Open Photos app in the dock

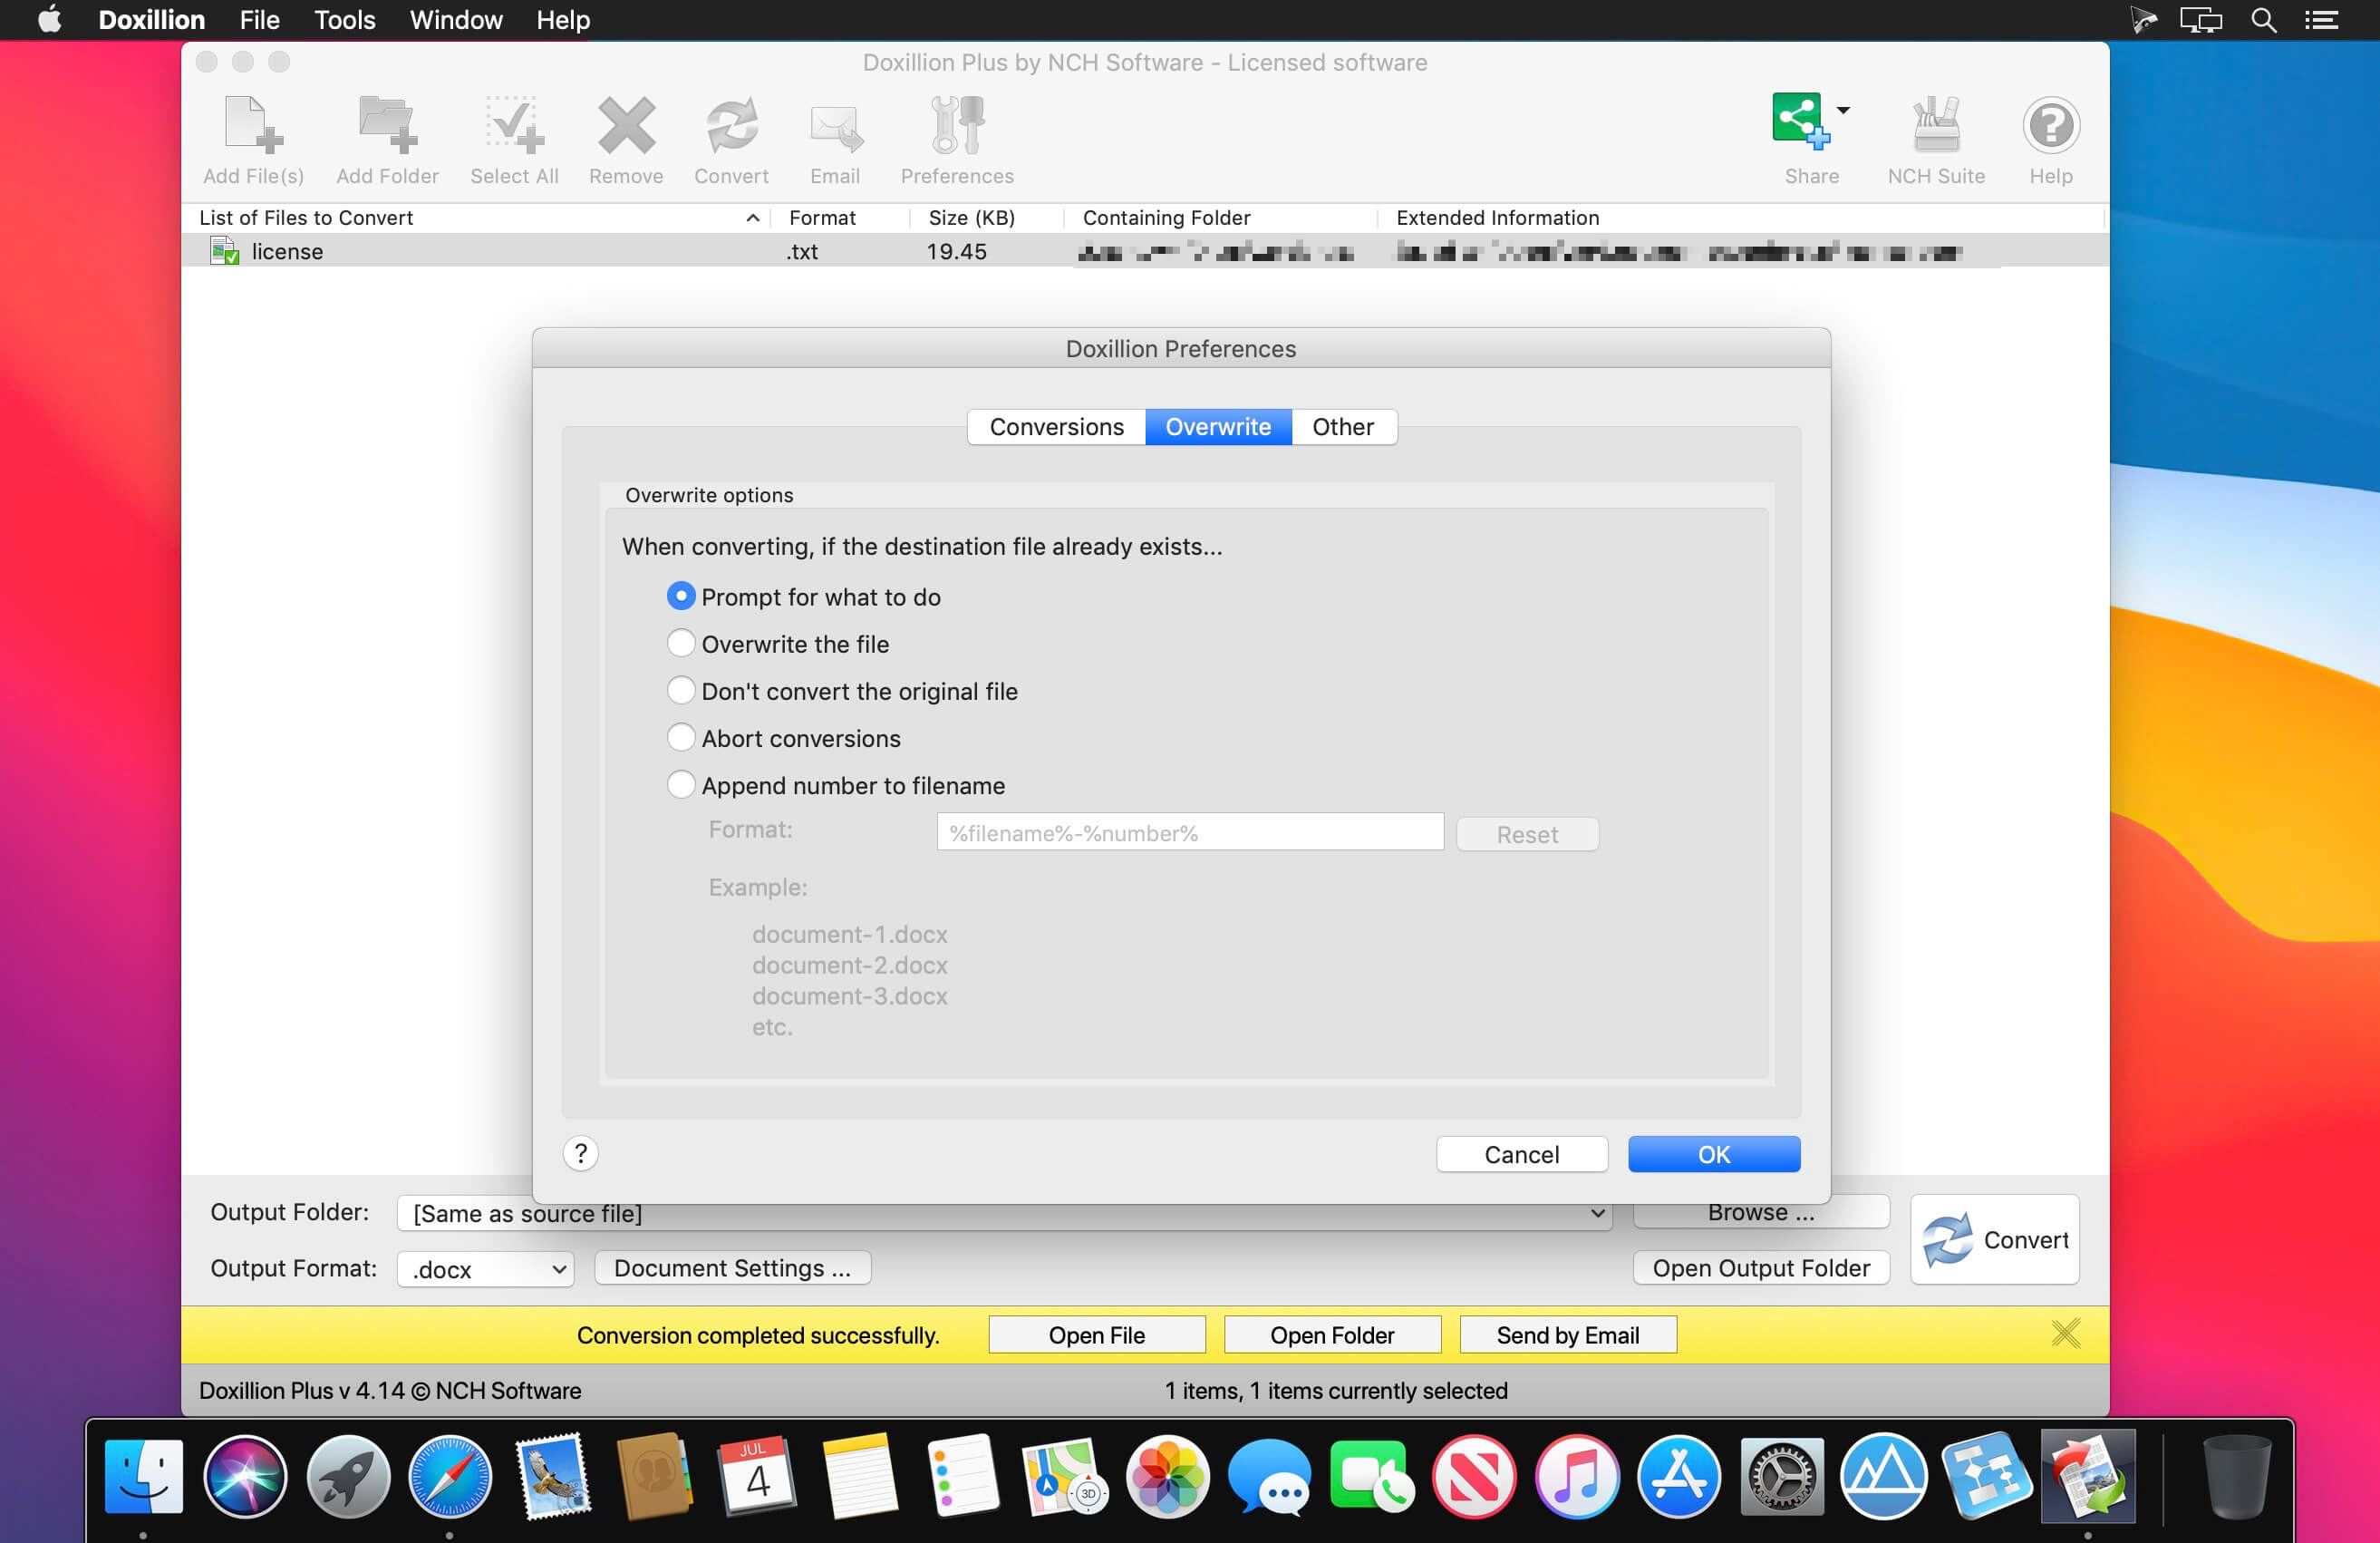[1167, 1476]
